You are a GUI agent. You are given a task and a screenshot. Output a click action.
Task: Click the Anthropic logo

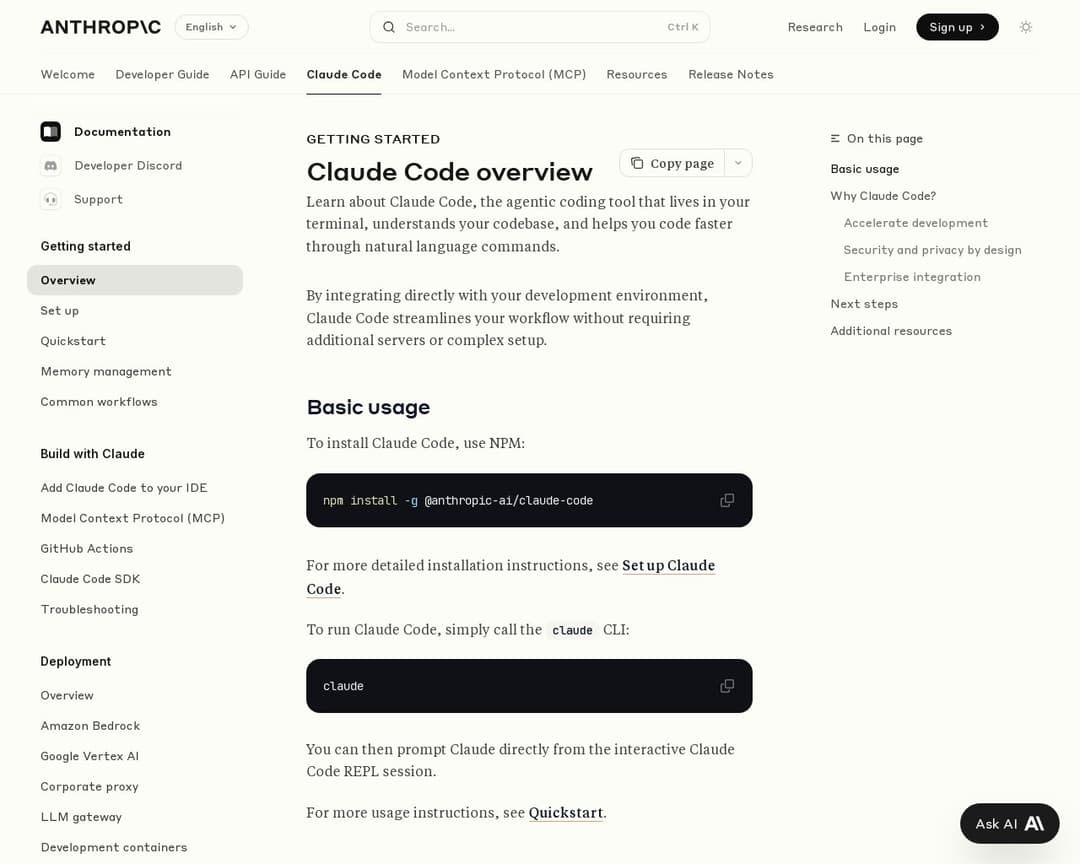[x=101, y=27]
